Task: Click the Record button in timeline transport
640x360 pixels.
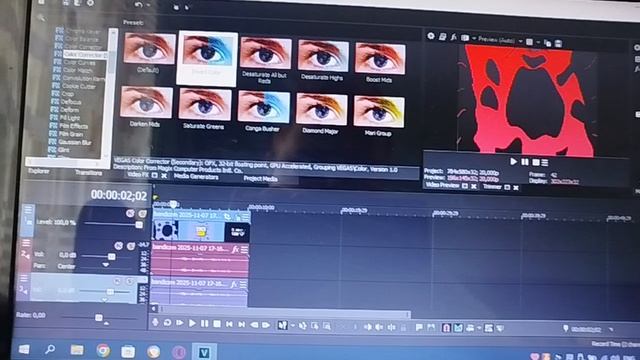Action: point(155,322)
